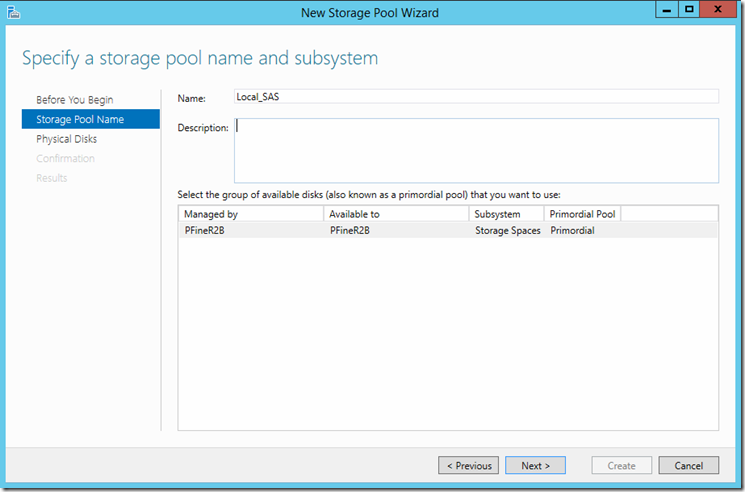This screenshot has height=492, width=745.
Task: Open the Physical Disks step
Action: 66,139
